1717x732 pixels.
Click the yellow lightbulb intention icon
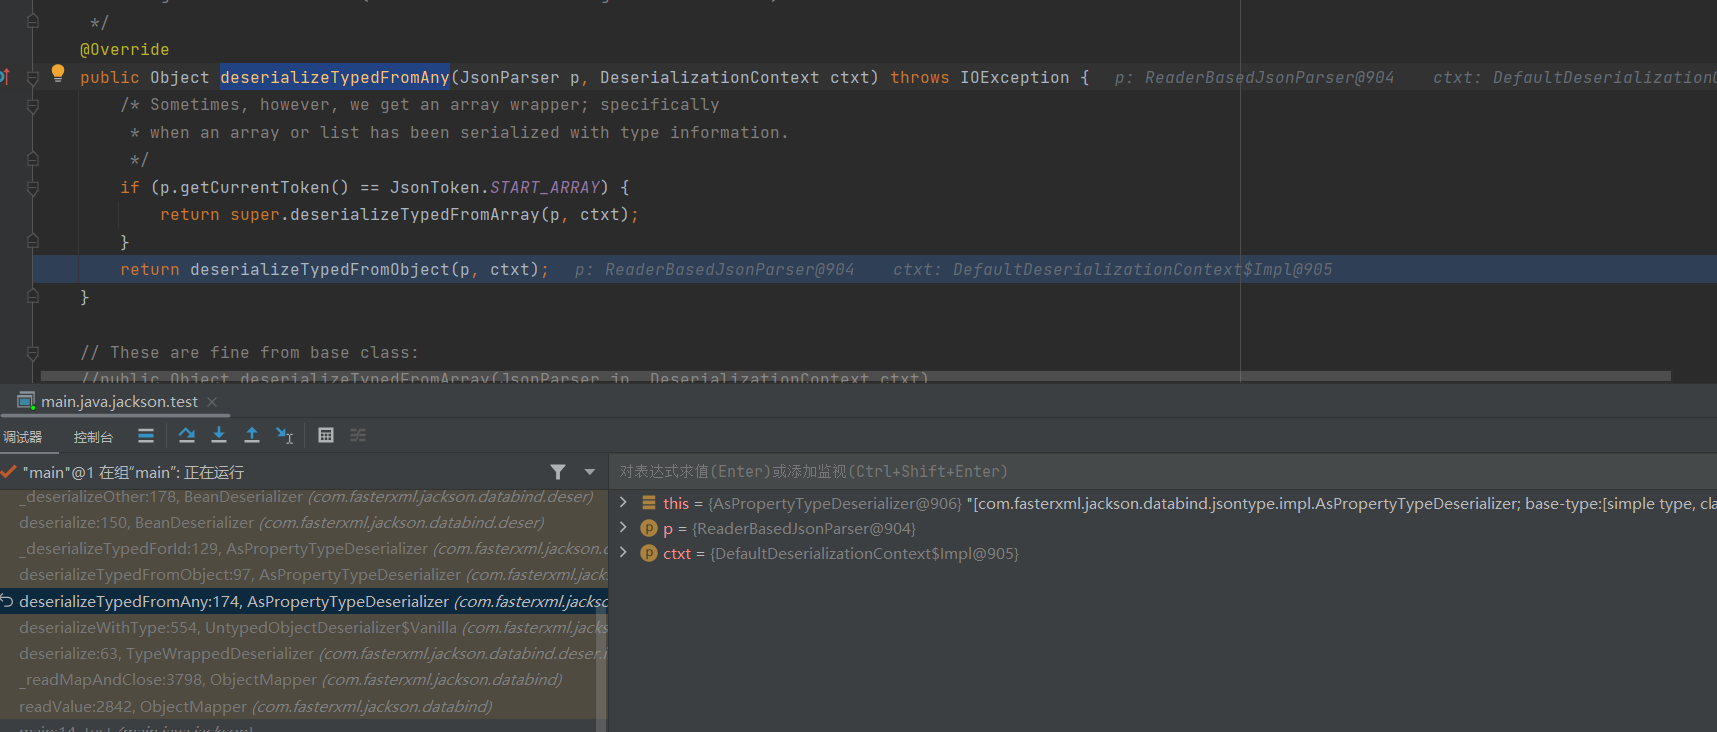click(x=58, y=73)
